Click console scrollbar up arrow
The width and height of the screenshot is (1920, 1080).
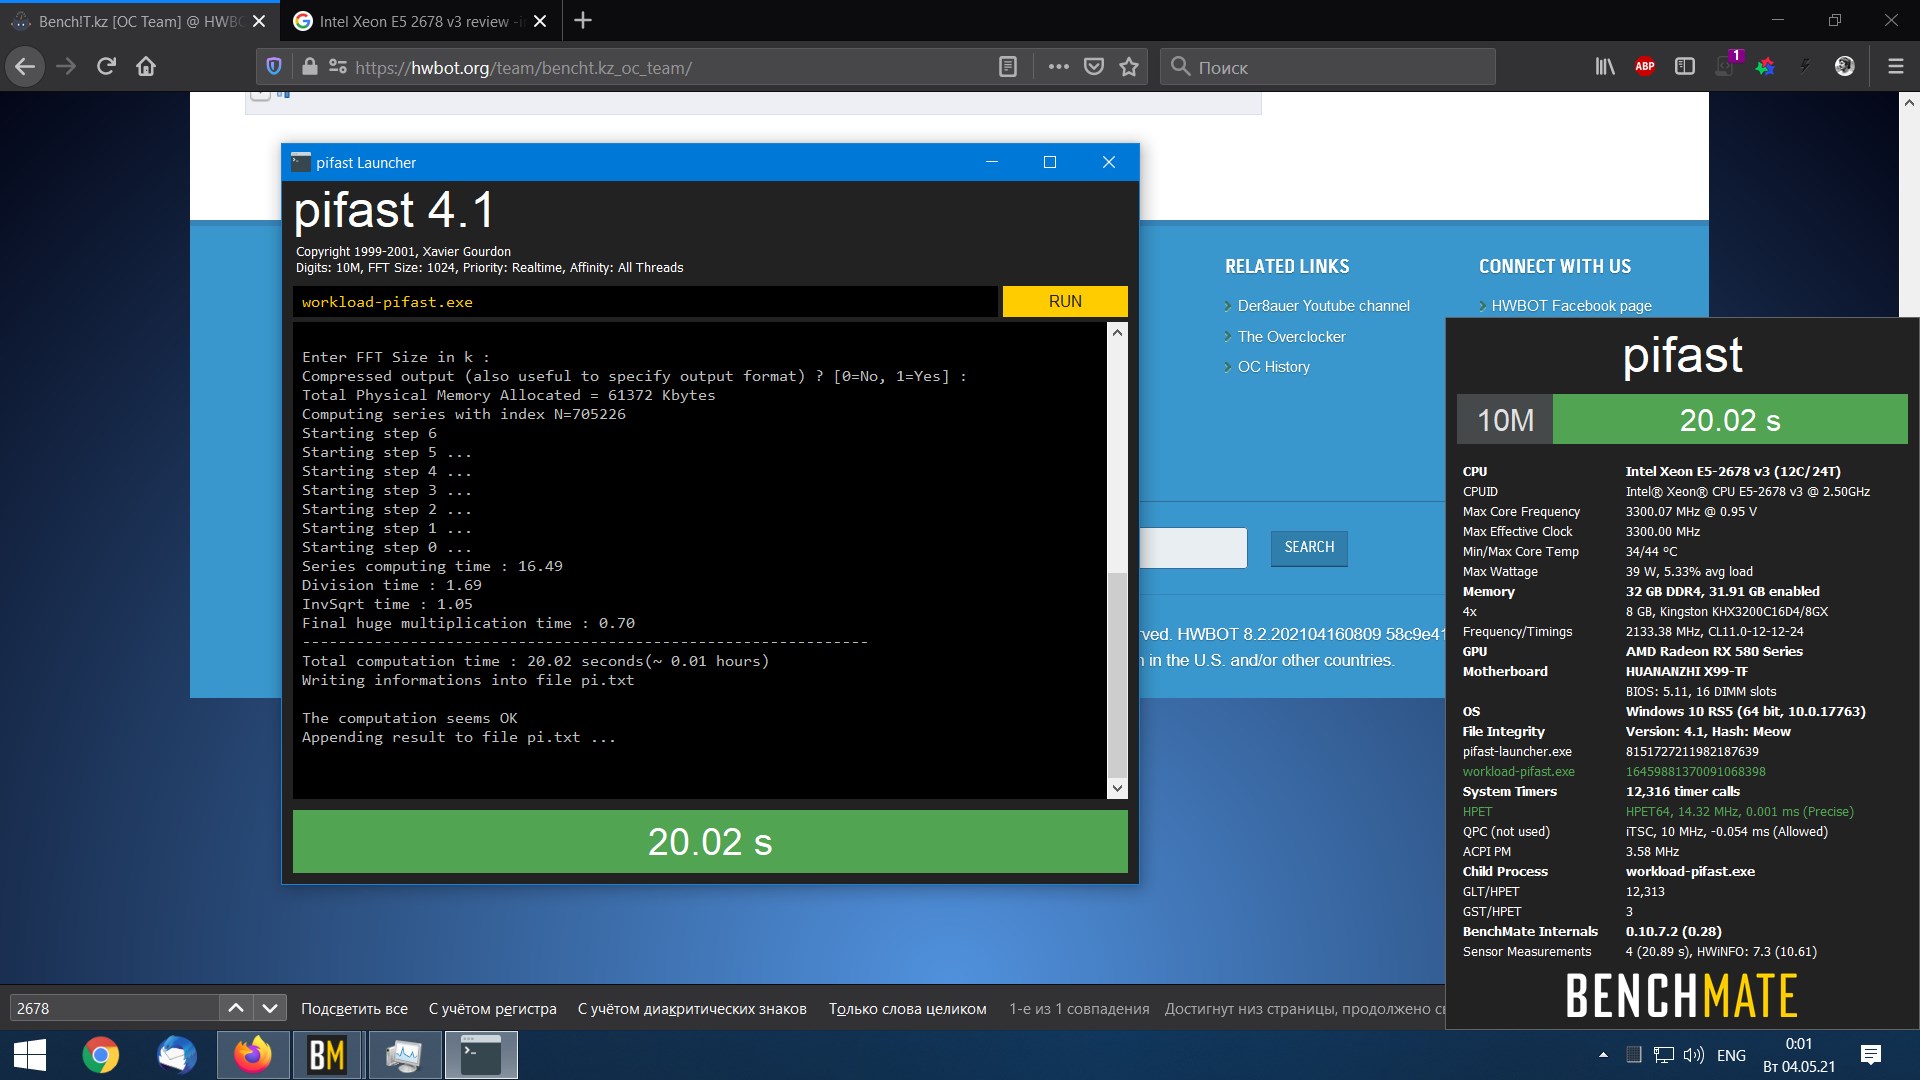1117,332
